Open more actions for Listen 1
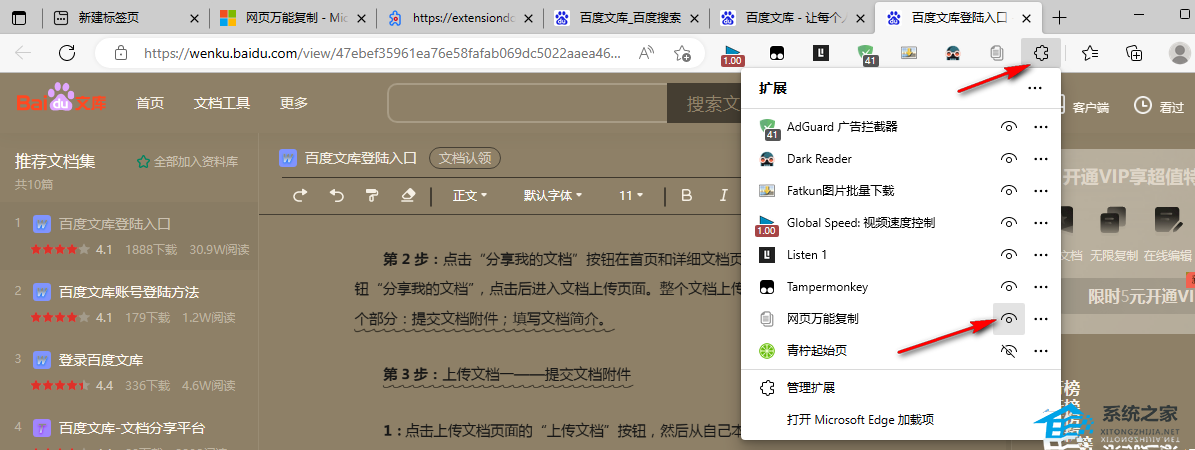The width and height of the screenshot is (1195, 450). tap(1040, 255)
